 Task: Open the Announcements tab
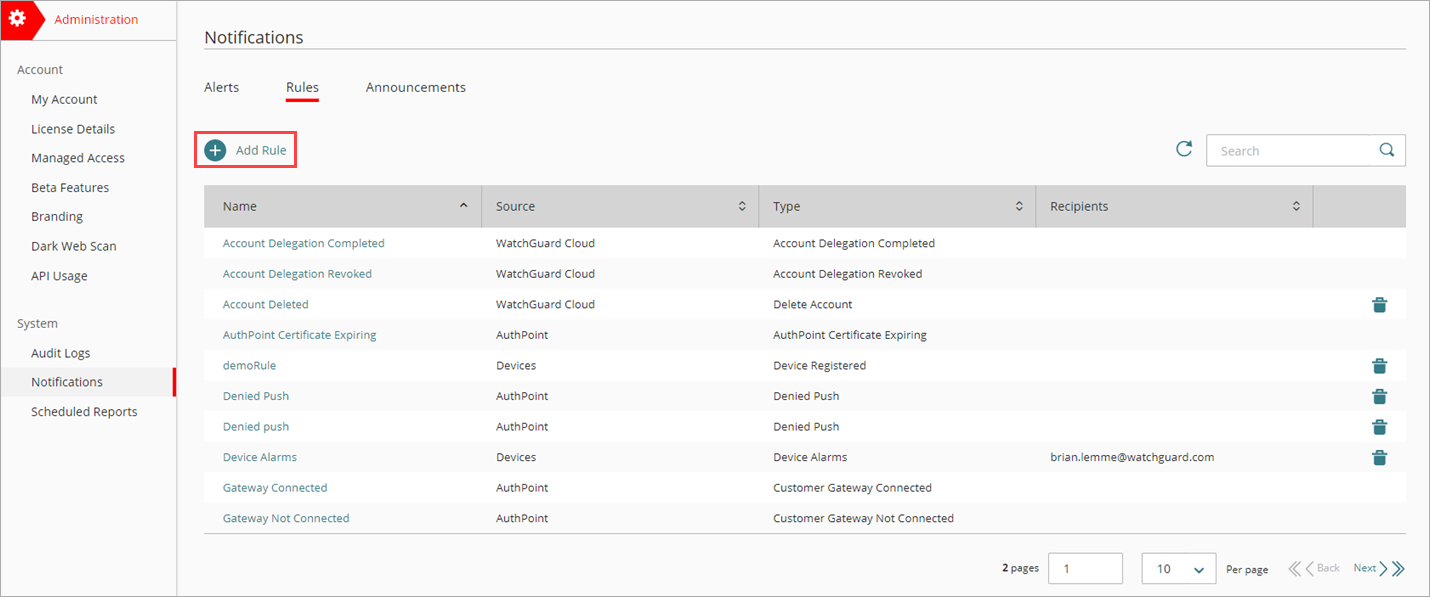pyautogui.click(x=415, y=87)
